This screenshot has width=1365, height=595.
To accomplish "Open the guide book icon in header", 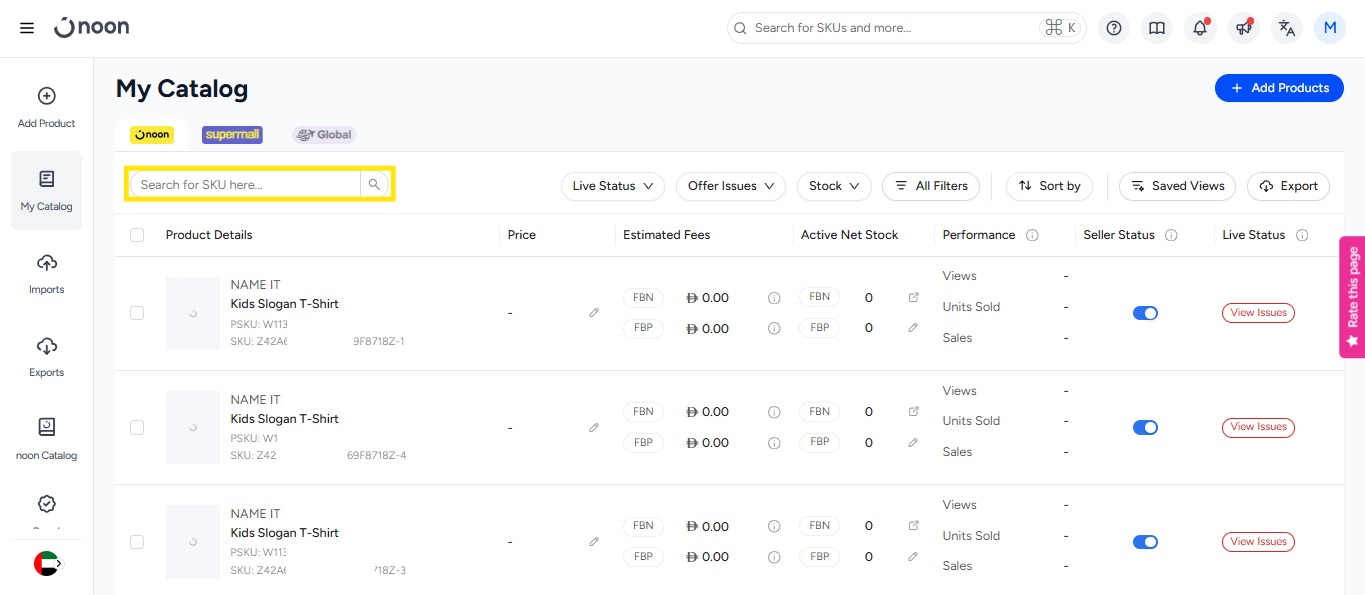I will point(1157,28).
